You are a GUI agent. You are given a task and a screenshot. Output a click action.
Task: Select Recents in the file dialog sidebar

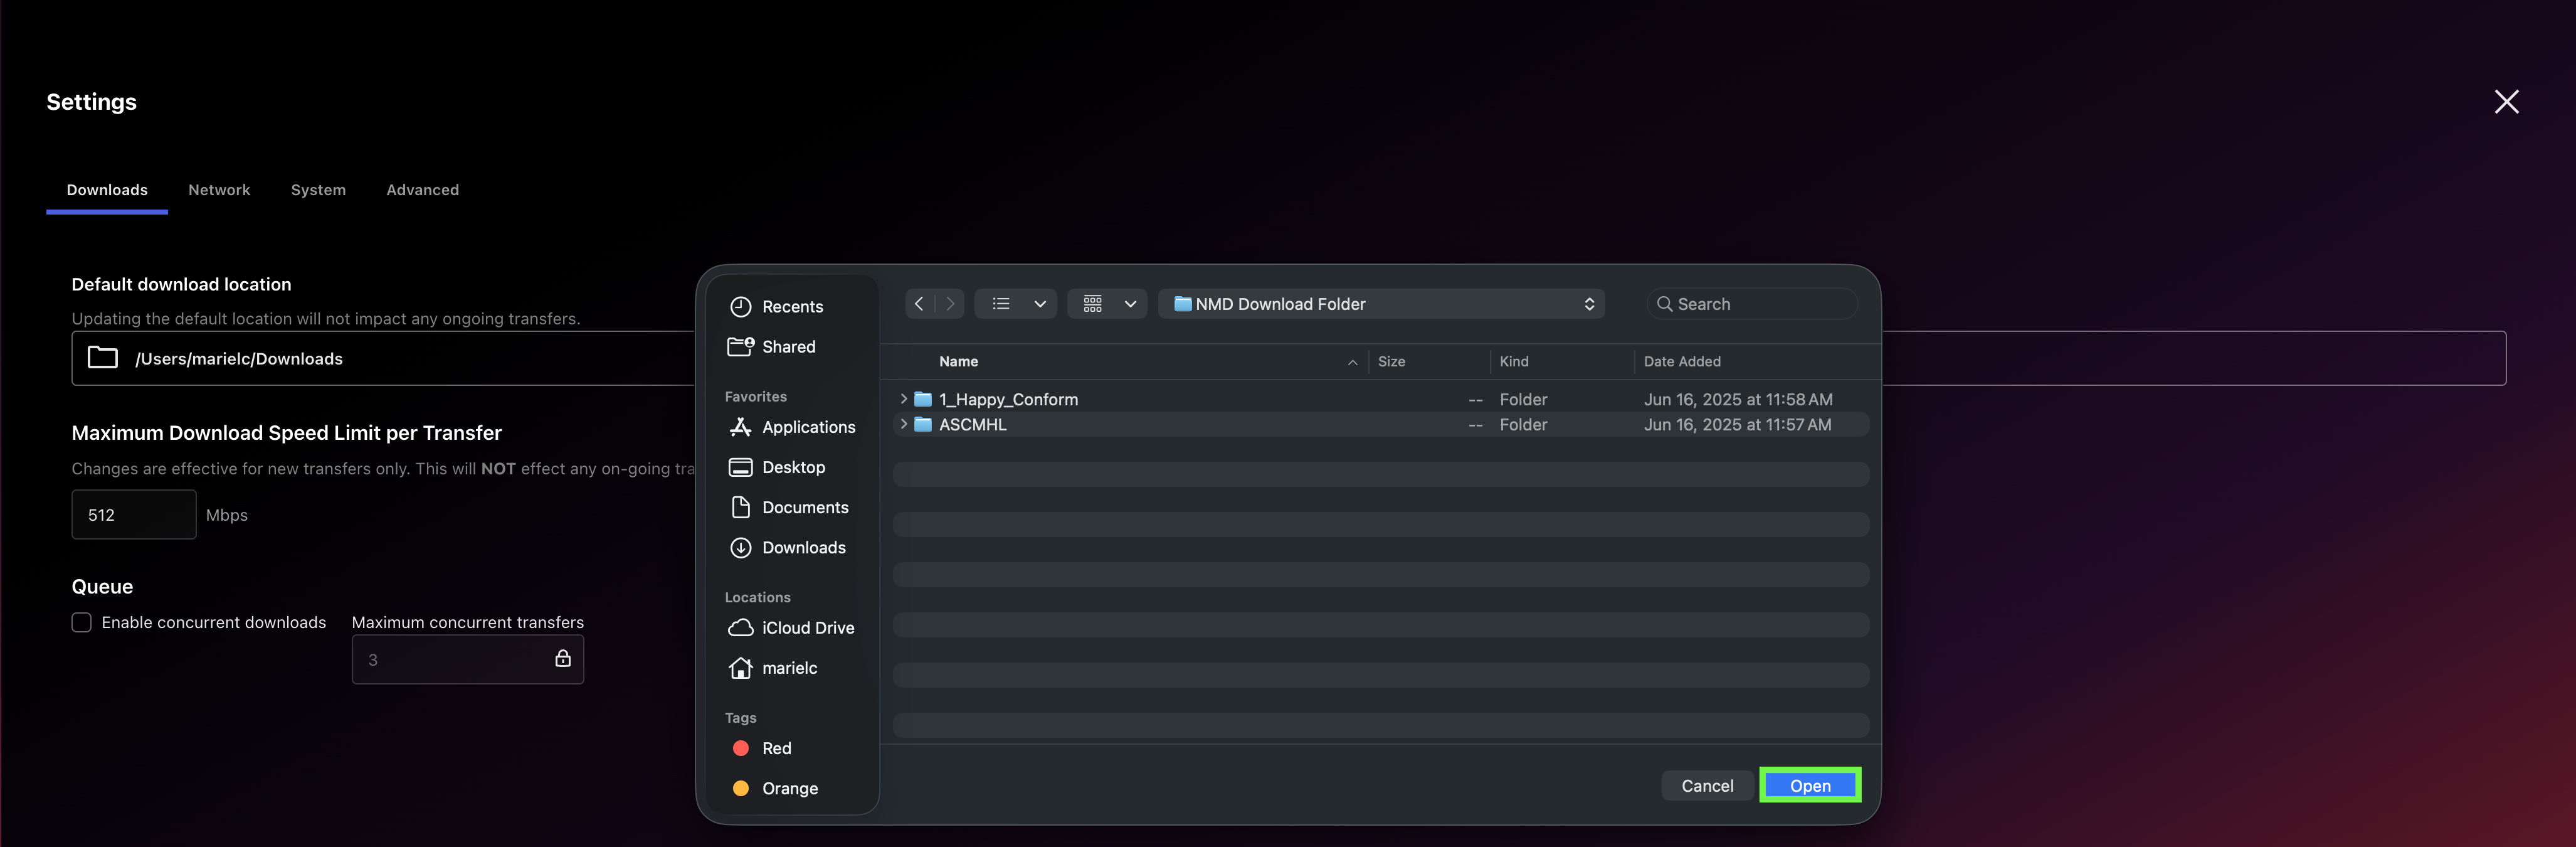(791, 306)
